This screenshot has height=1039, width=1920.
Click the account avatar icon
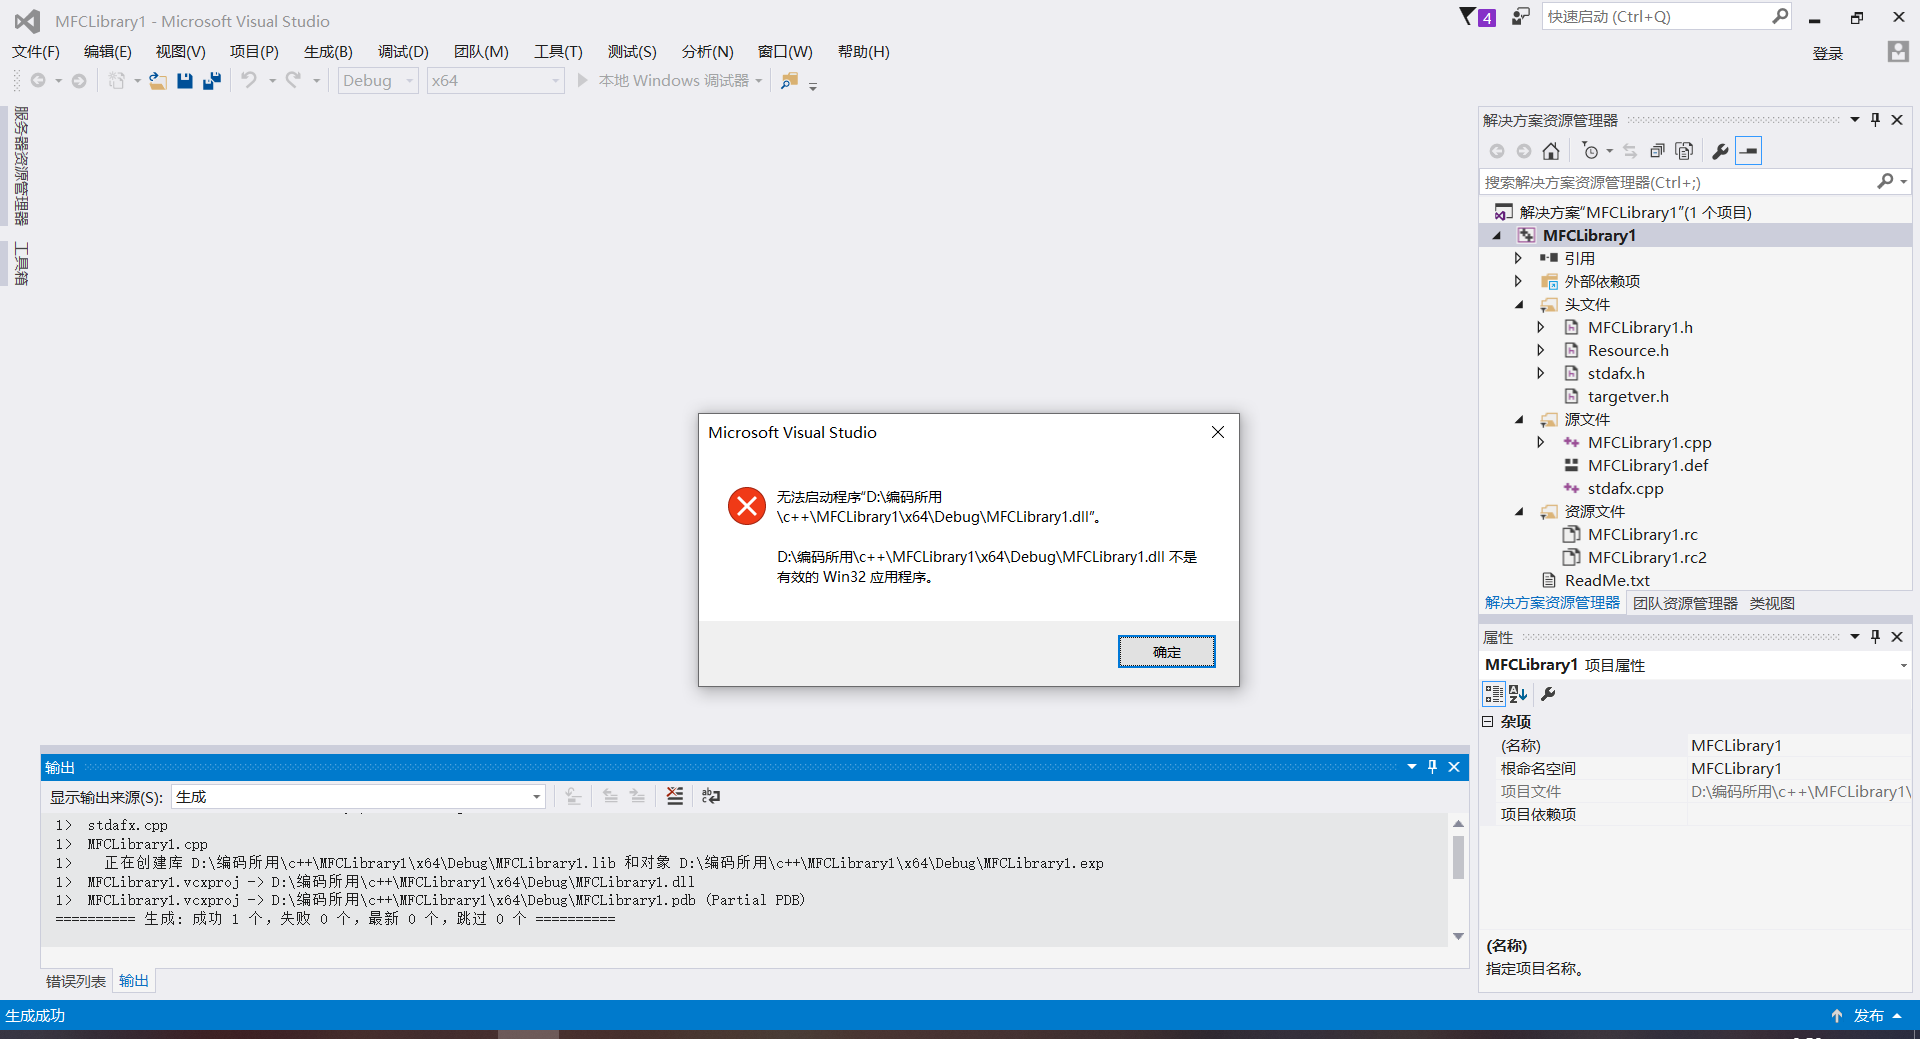tap(1897, 52)
